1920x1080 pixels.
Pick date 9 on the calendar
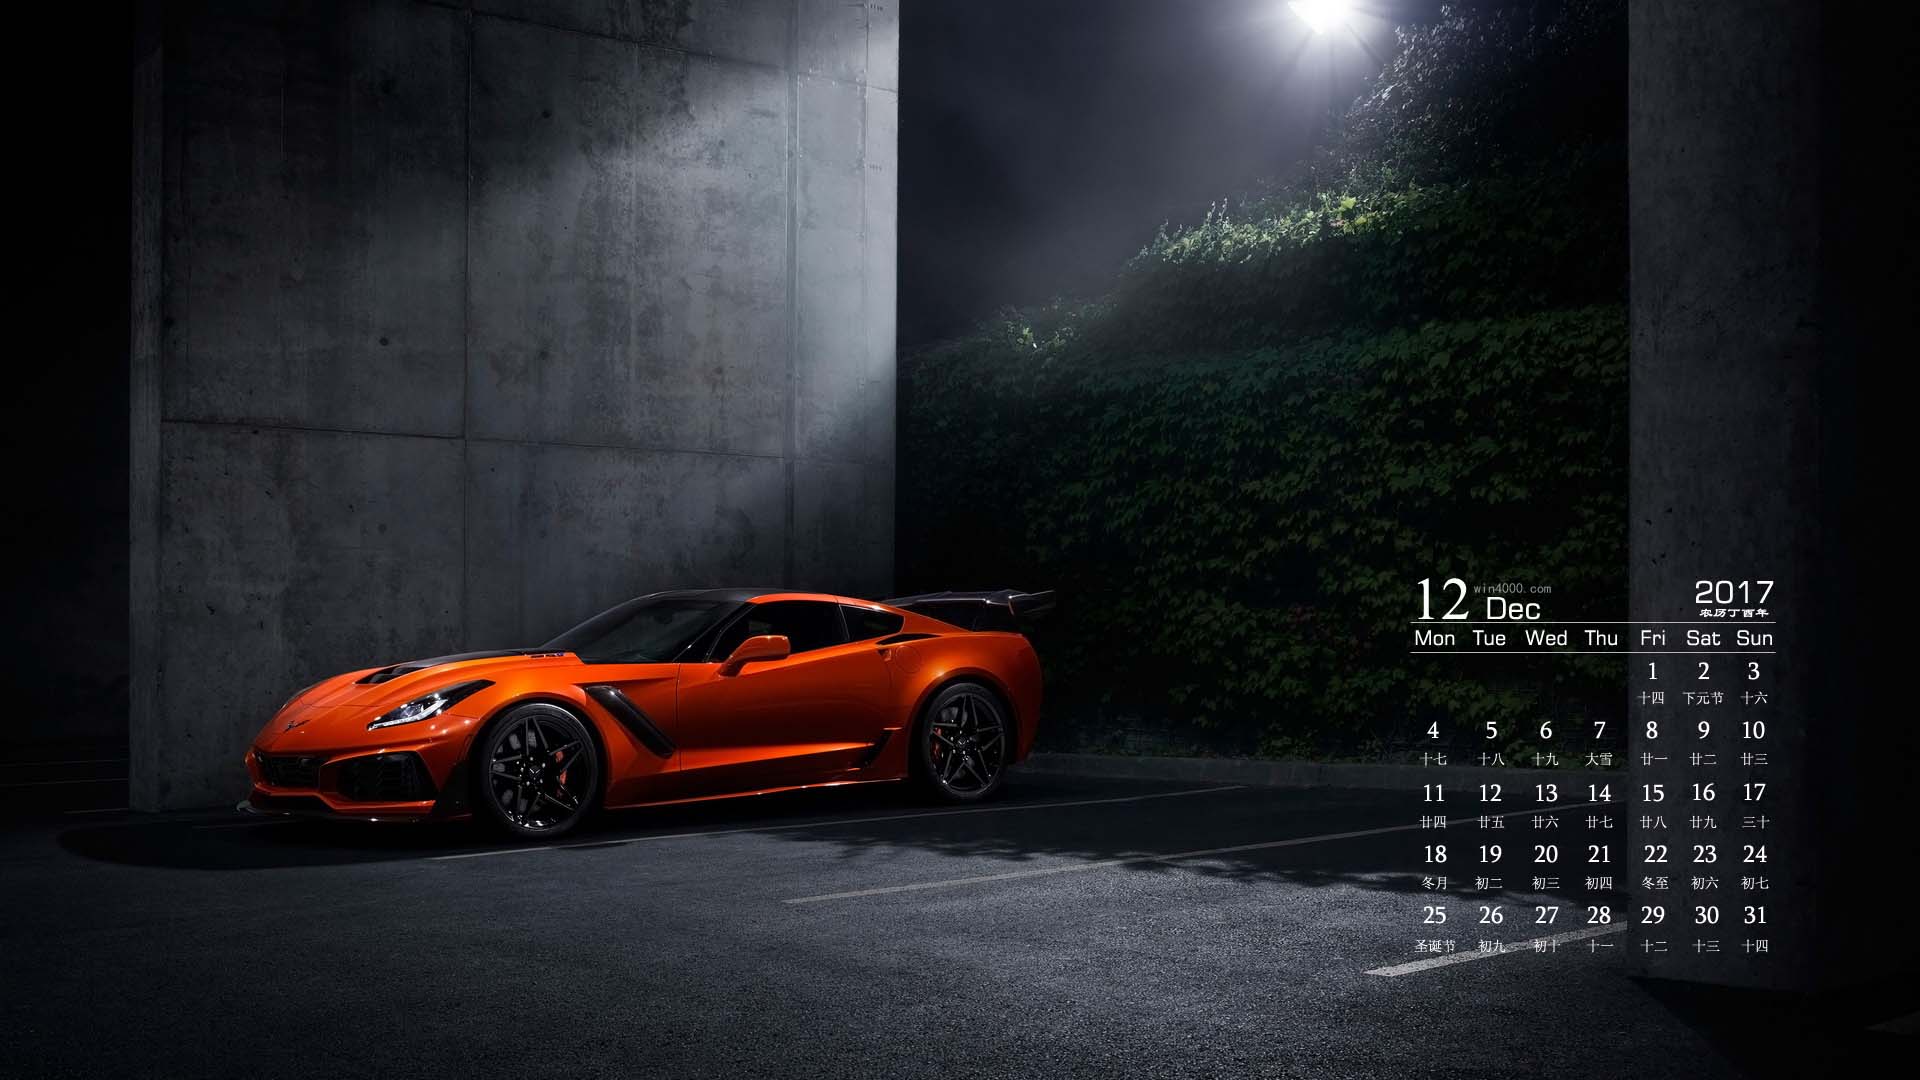click(x=1704, y=731)
